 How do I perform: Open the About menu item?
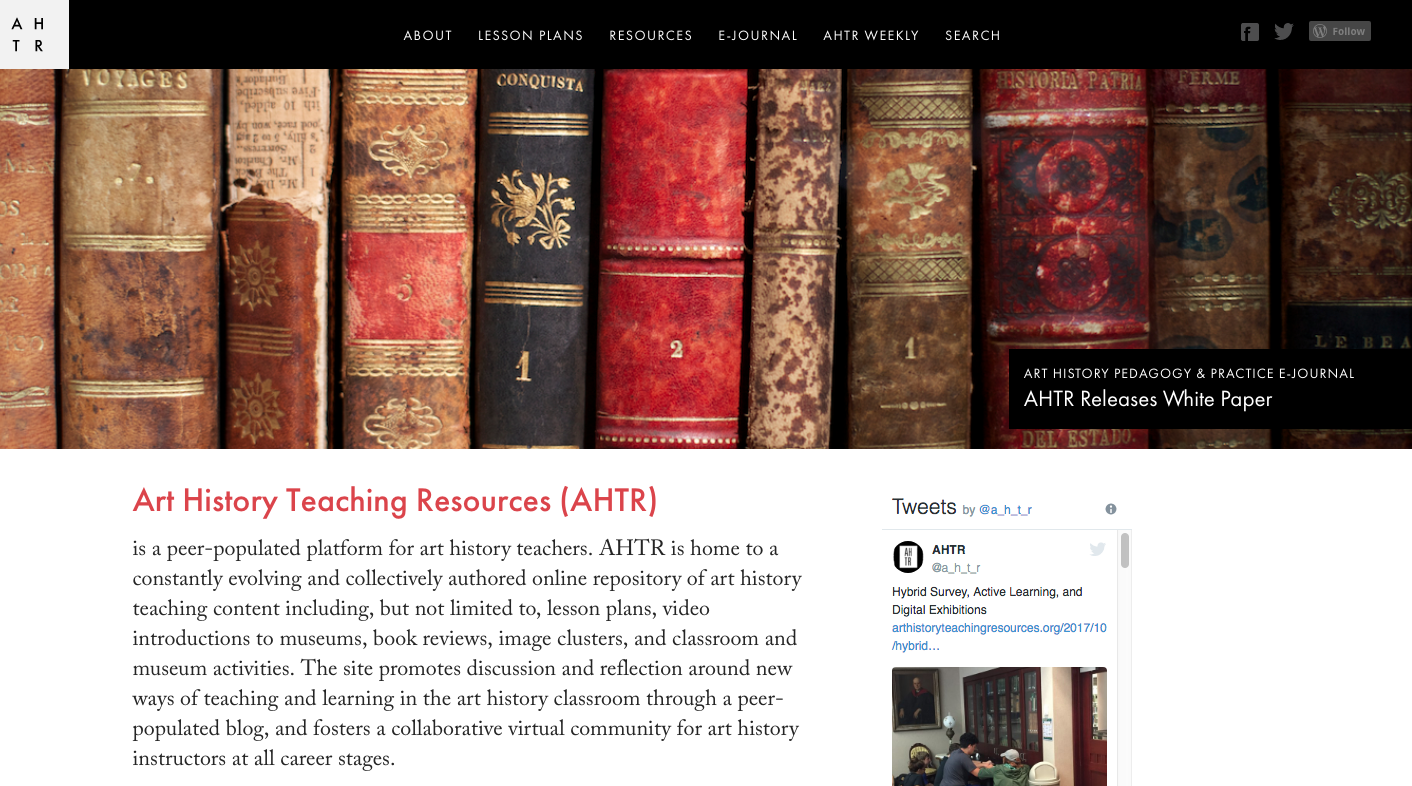point(428,35)
